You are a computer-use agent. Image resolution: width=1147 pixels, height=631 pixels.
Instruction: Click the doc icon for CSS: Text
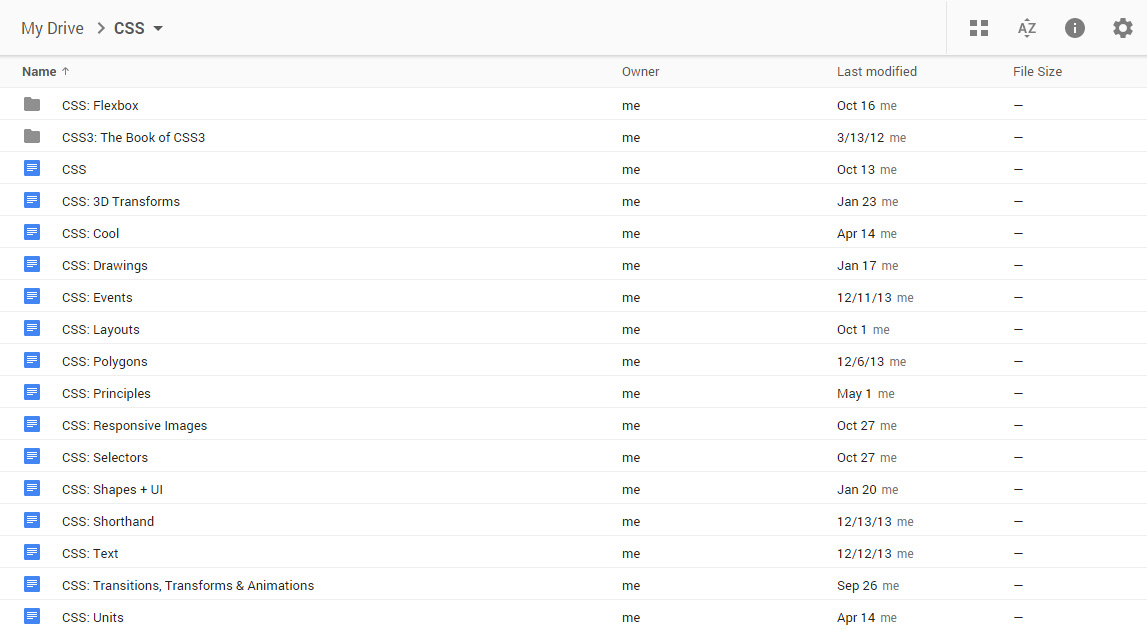[x=31, y=552]
